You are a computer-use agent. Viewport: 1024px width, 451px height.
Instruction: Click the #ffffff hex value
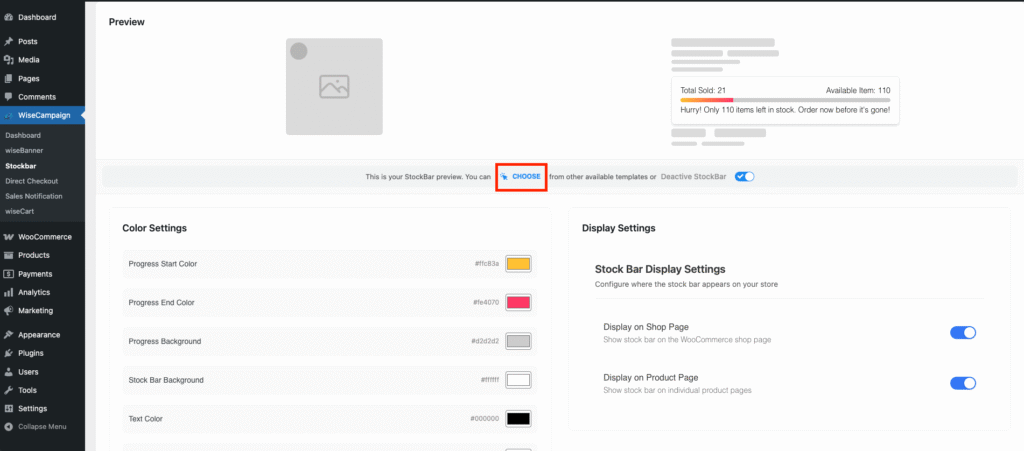click(x=490, y=380)
